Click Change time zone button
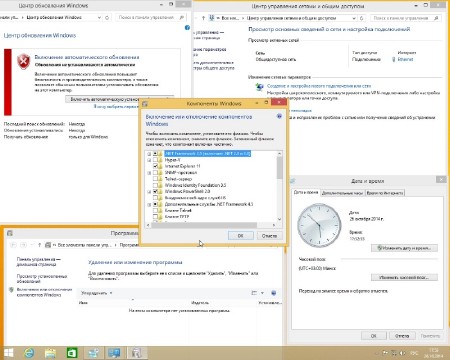The image size is (450, 360). coord(404,277)
